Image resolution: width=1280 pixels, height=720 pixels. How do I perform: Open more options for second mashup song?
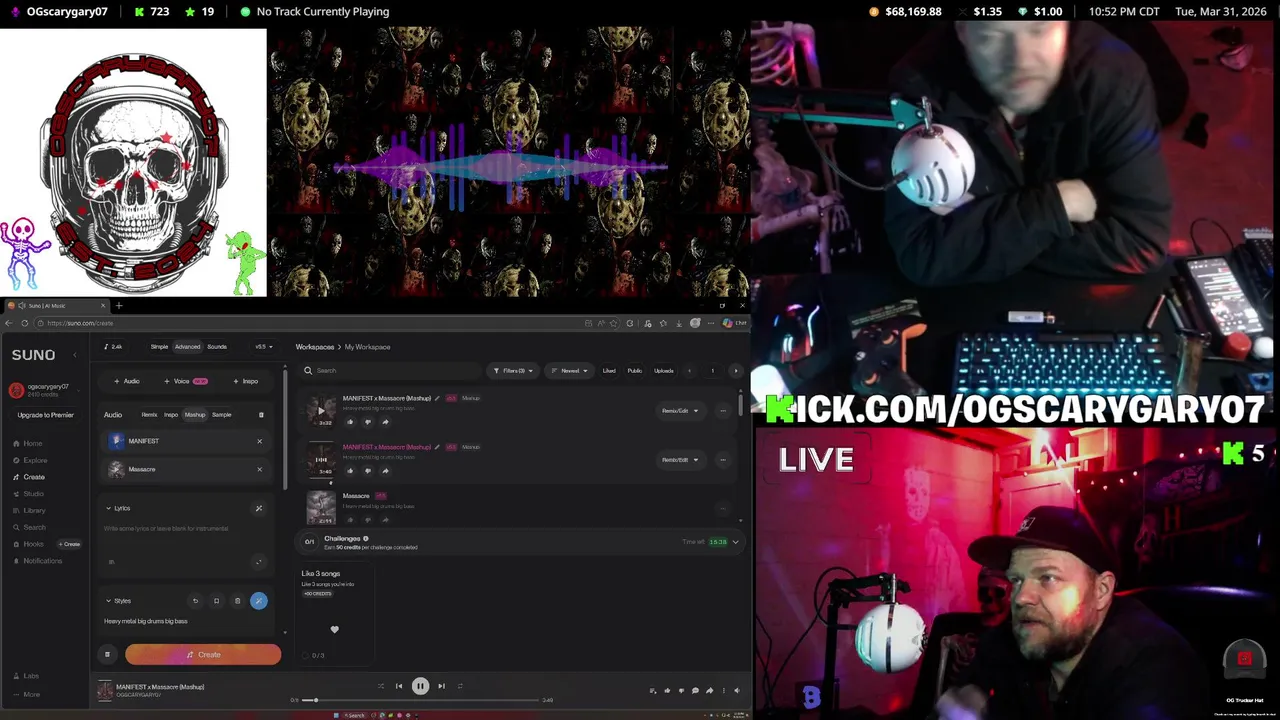tap(723, 460)
